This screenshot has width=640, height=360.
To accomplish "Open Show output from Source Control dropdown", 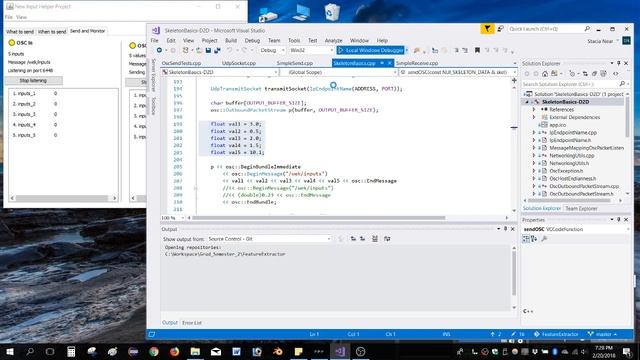I will click(x=269, y=239).
